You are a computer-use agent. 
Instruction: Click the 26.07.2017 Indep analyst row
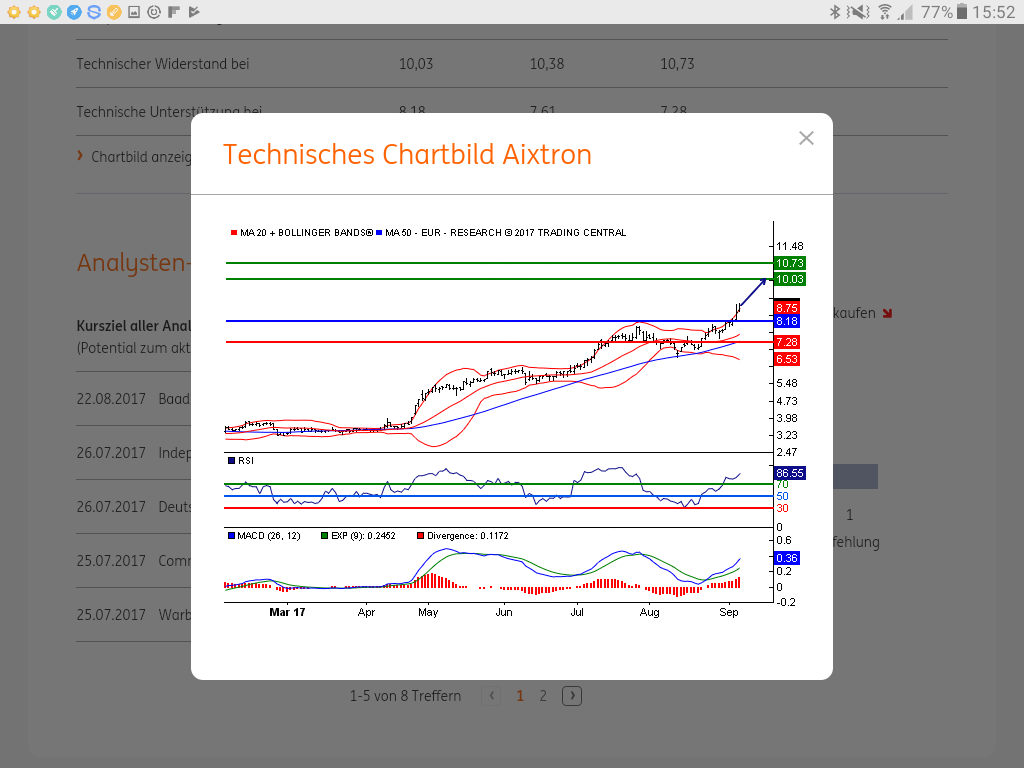[x=133, y=453]
